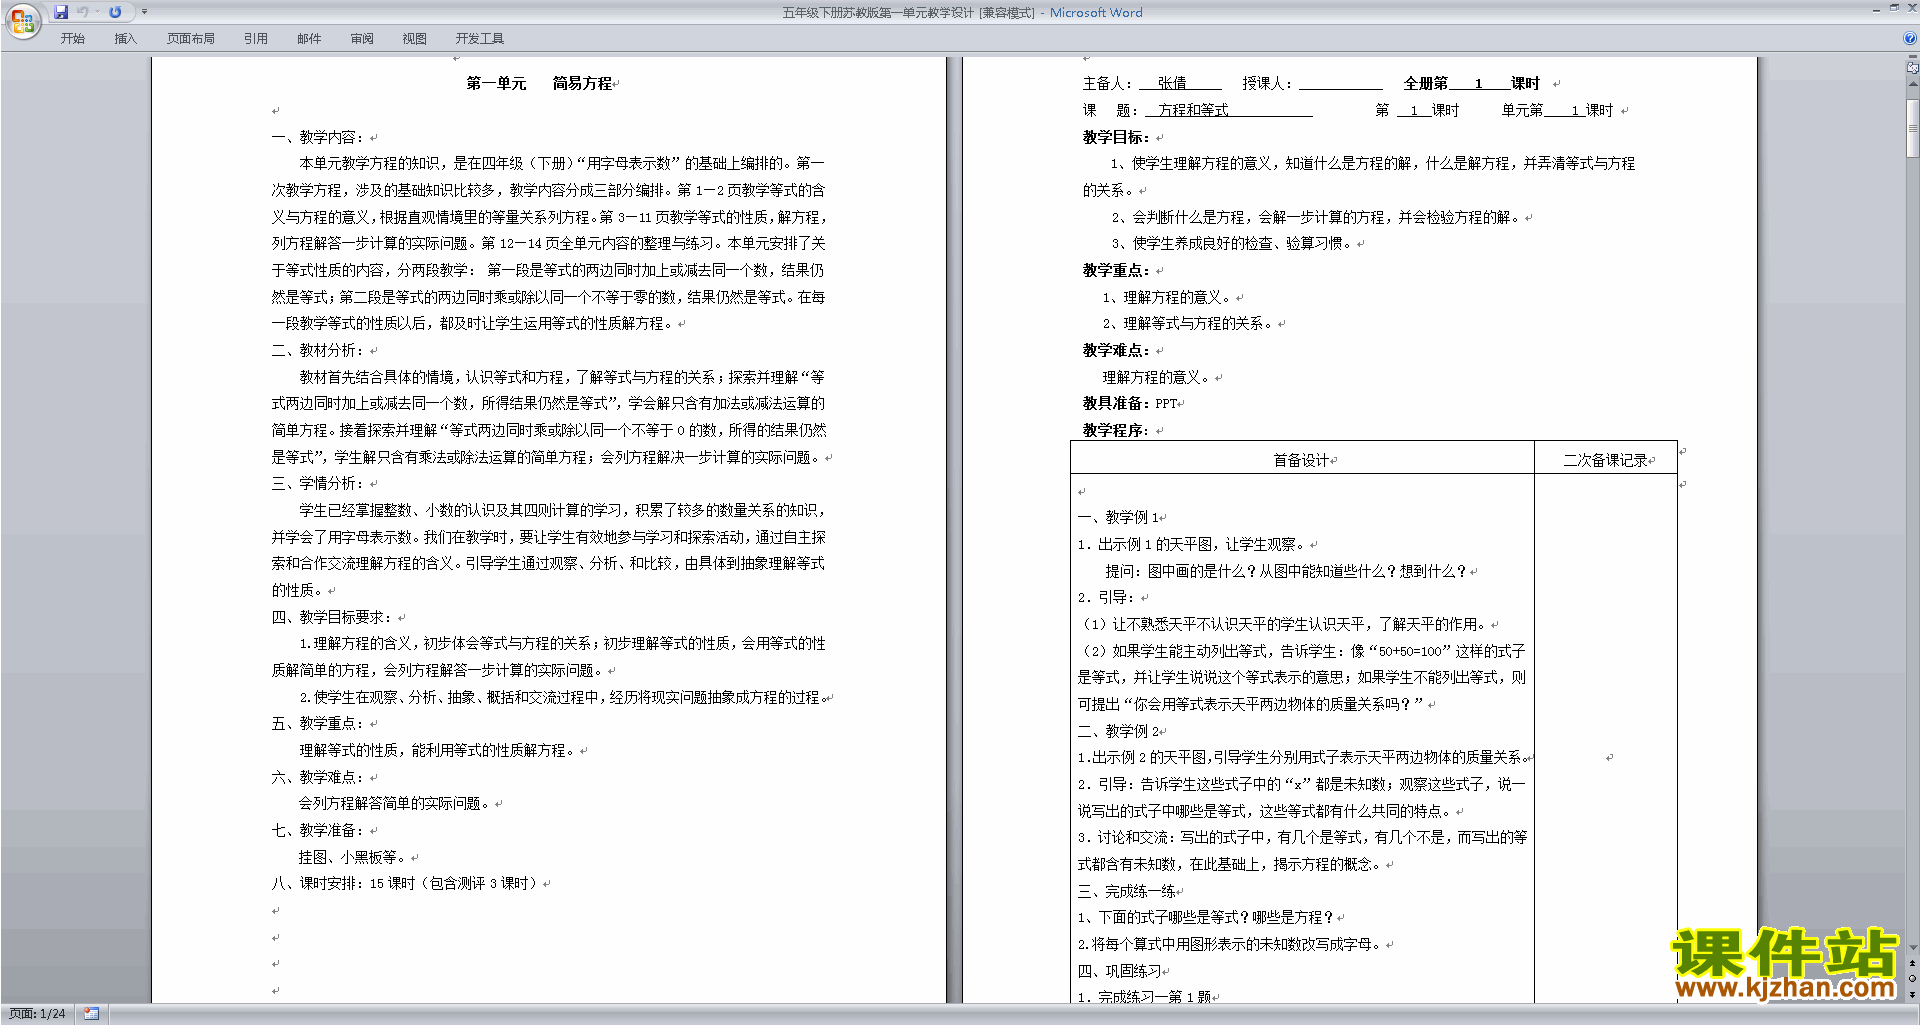Click the bold heading 教学程序
Screen dimensions: 1920x1025
1116,431
